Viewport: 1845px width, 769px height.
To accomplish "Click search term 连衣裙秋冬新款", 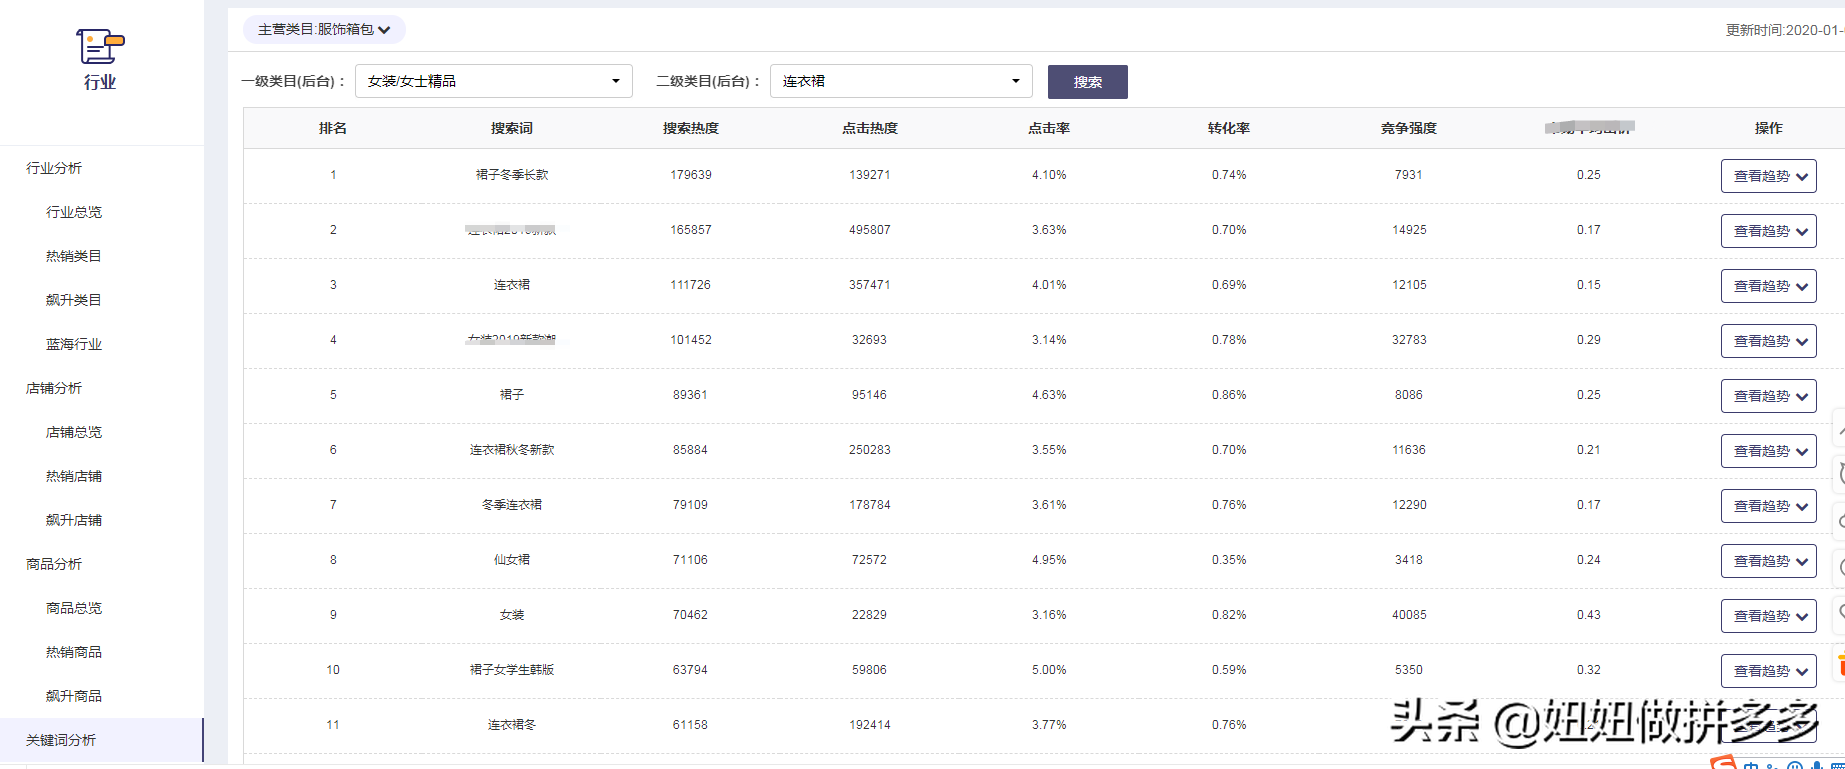I will coord(512,450).
